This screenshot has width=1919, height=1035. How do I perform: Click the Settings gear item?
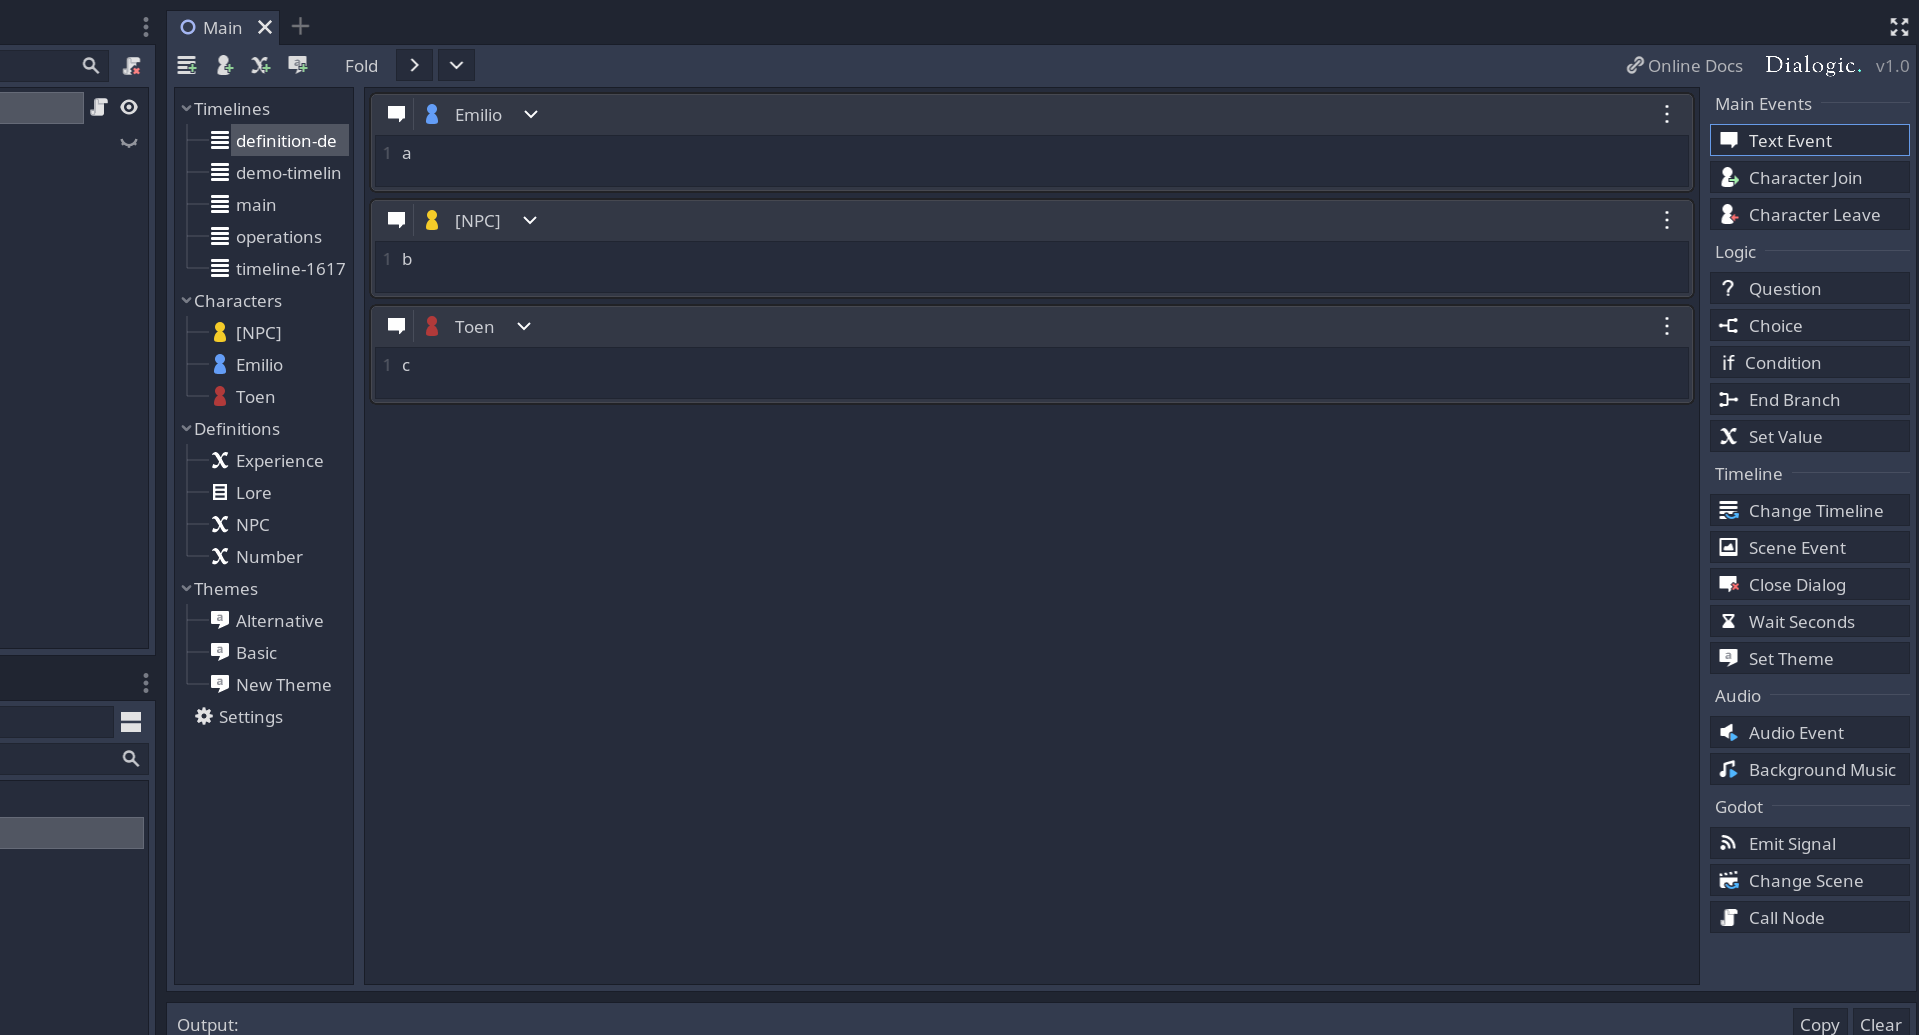coord(239,717)
